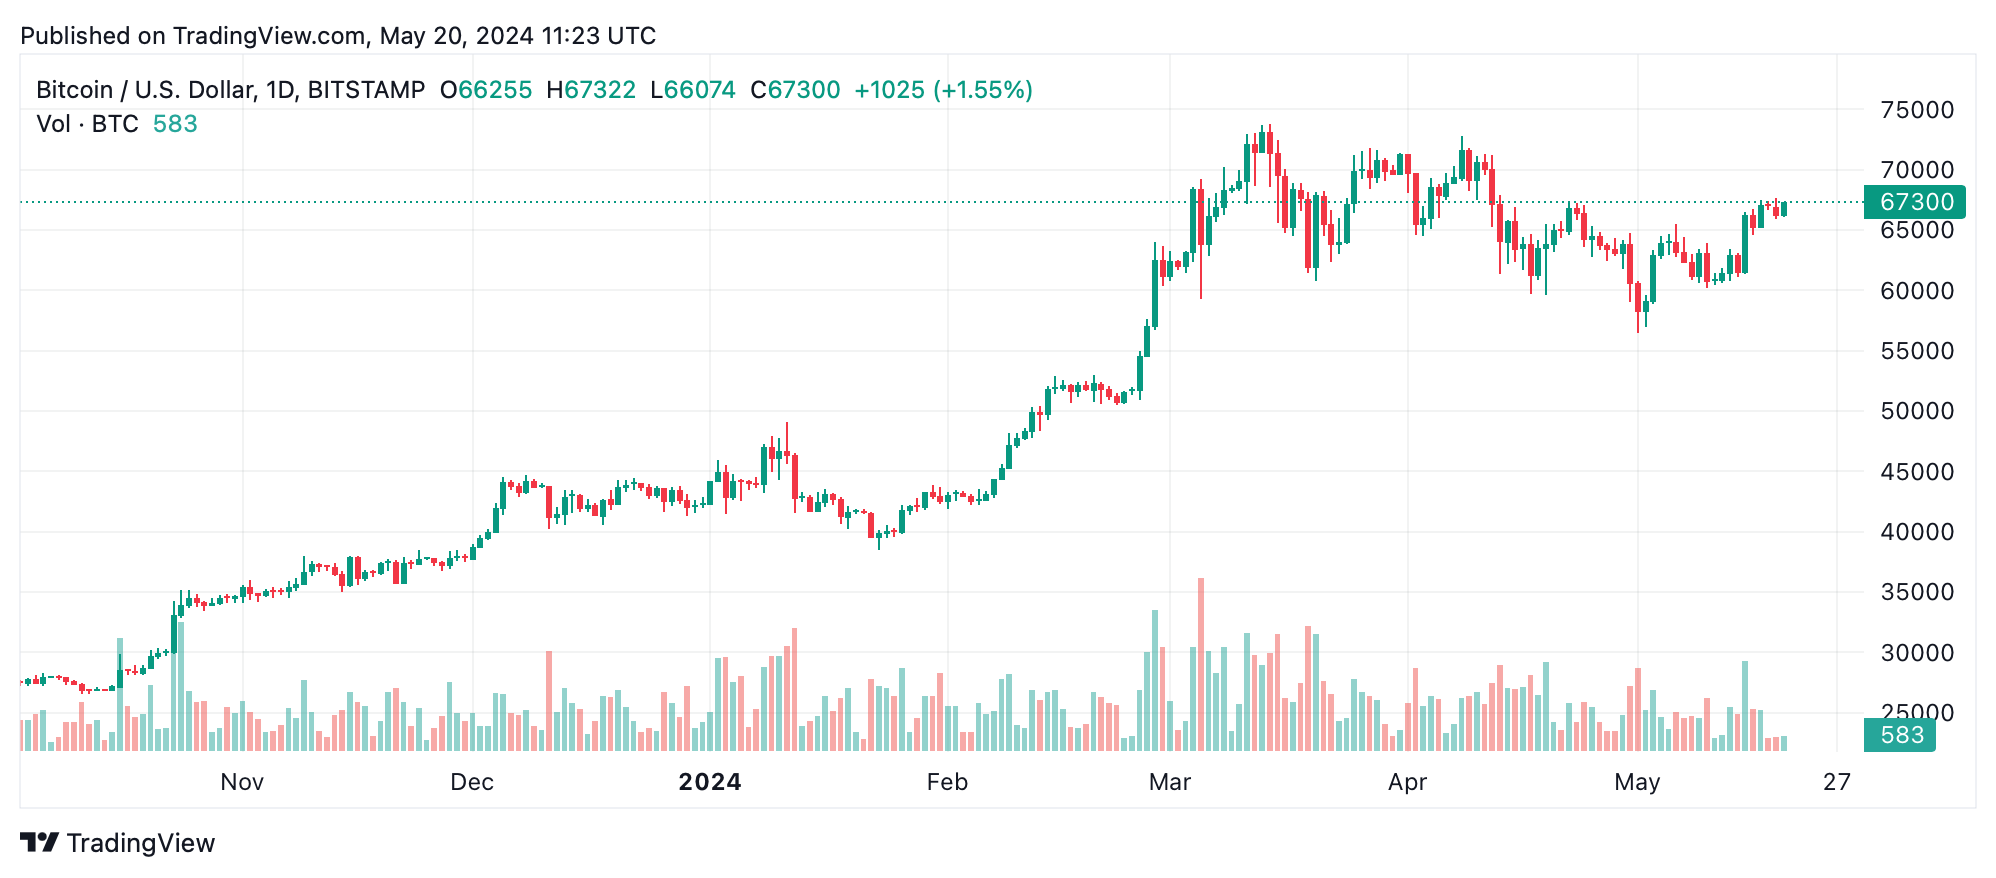Select the Nov label on the time axis

(x=242, y=782)
